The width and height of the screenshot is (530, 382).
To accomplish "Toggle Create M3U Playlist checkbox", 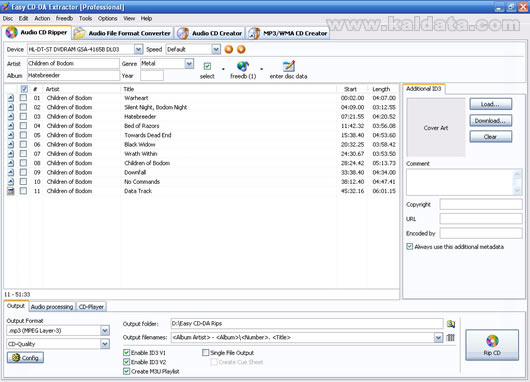I will 126,372.
